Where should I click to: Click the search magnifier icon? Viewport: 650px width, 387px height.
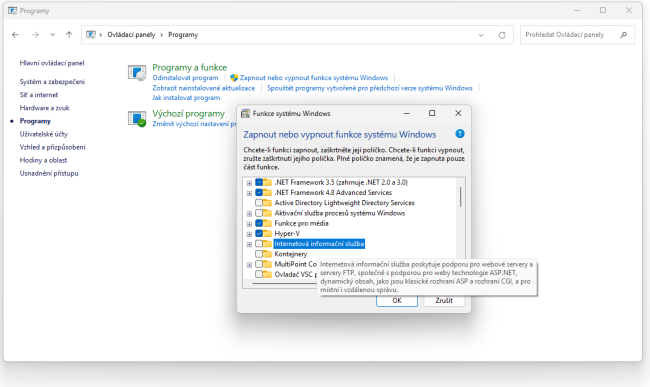[x=623, y=35]
